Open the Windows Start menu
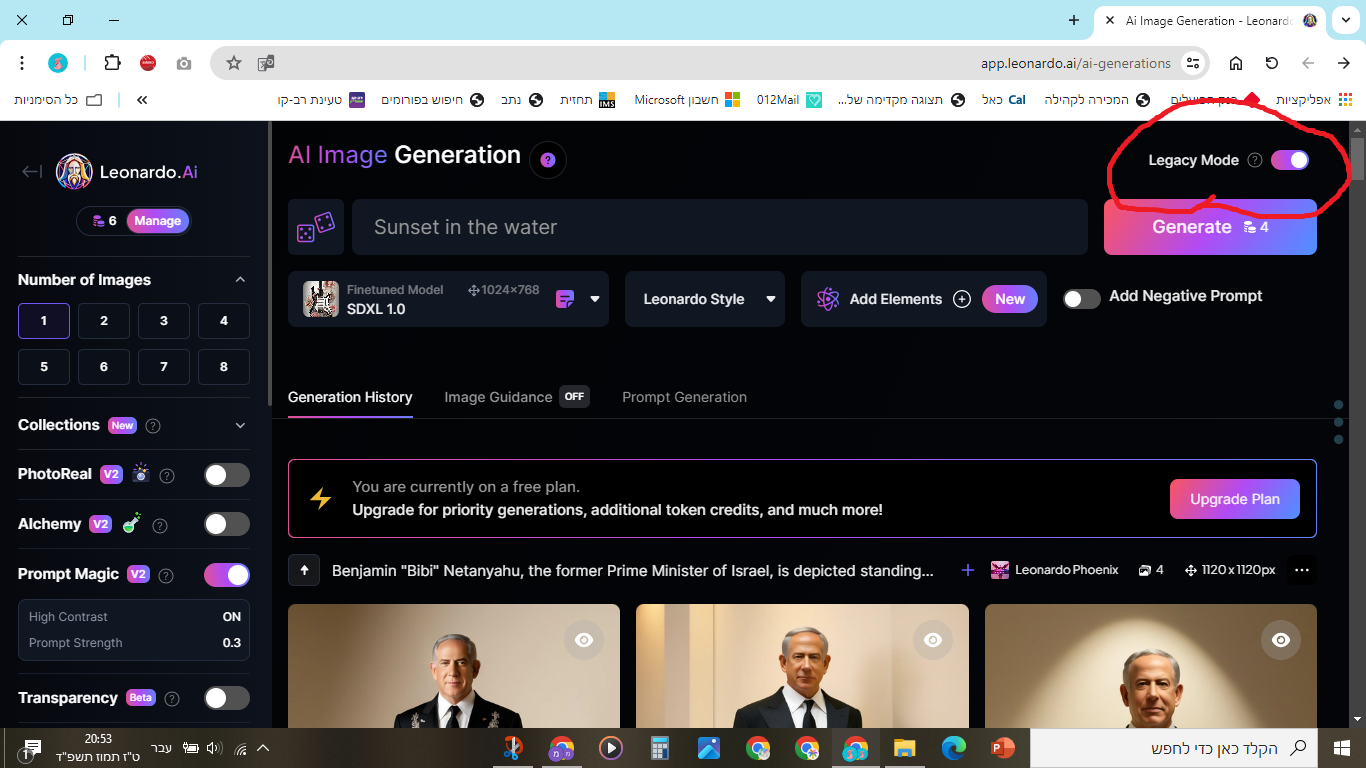 click(x=1341, y=747)
